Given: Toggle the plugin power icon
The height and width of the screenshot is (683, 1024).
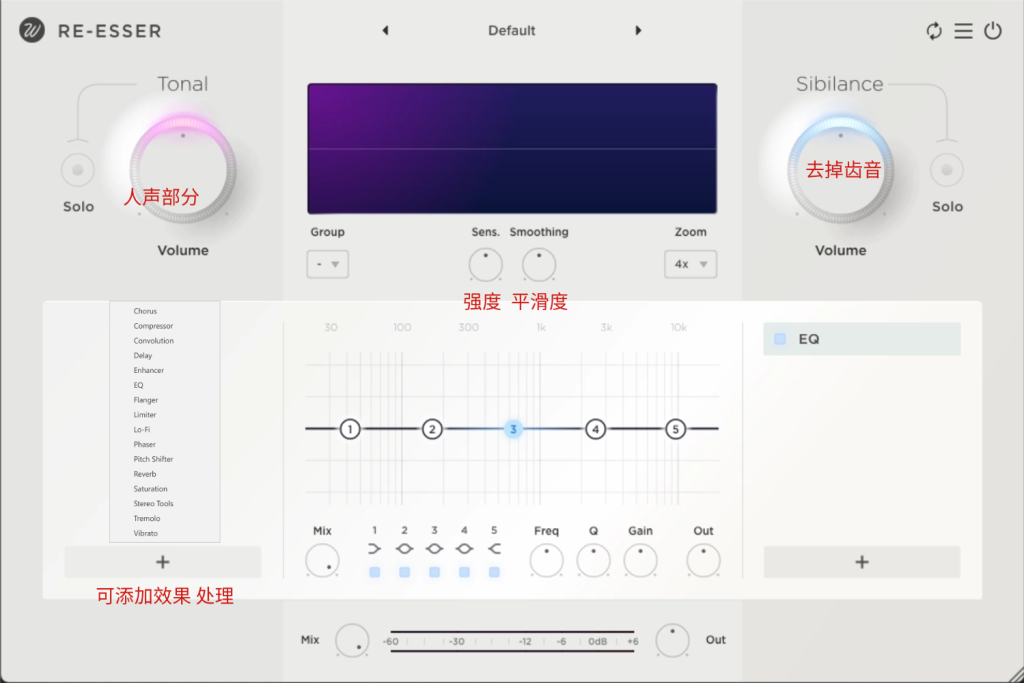Looking at the screenshot, I should 993,31.
